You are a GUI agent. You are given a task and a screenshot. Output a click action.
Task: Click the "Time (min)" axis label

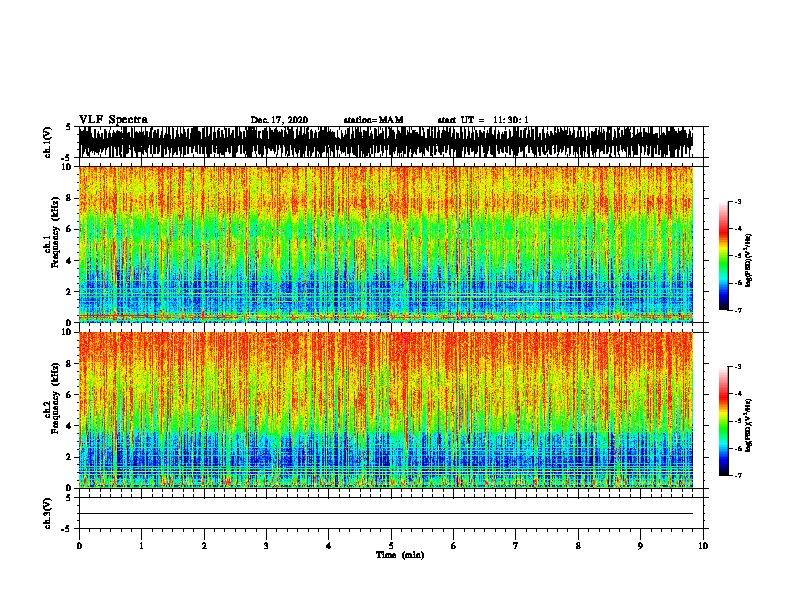coord(400,555)
